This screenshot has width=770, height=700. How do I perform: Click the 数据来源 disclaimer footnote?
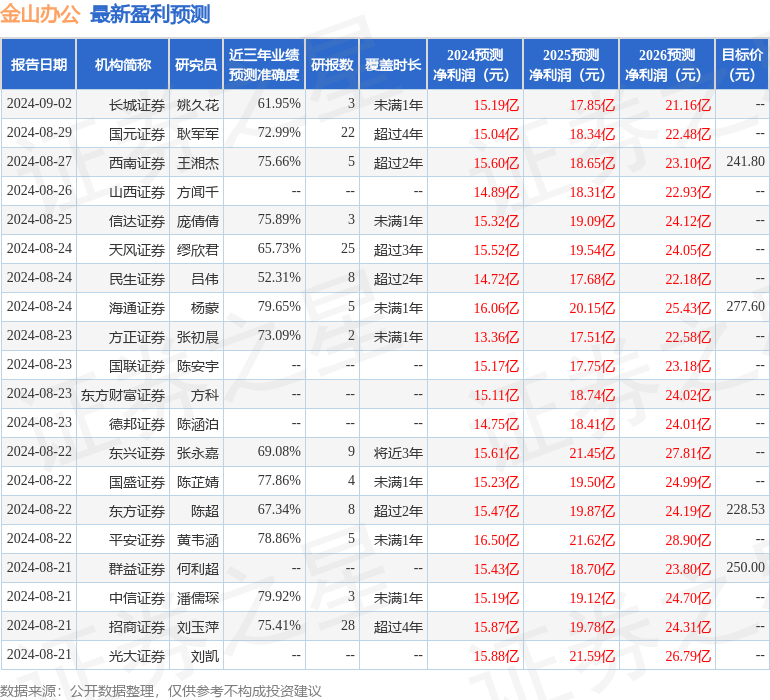coord(161,691)
